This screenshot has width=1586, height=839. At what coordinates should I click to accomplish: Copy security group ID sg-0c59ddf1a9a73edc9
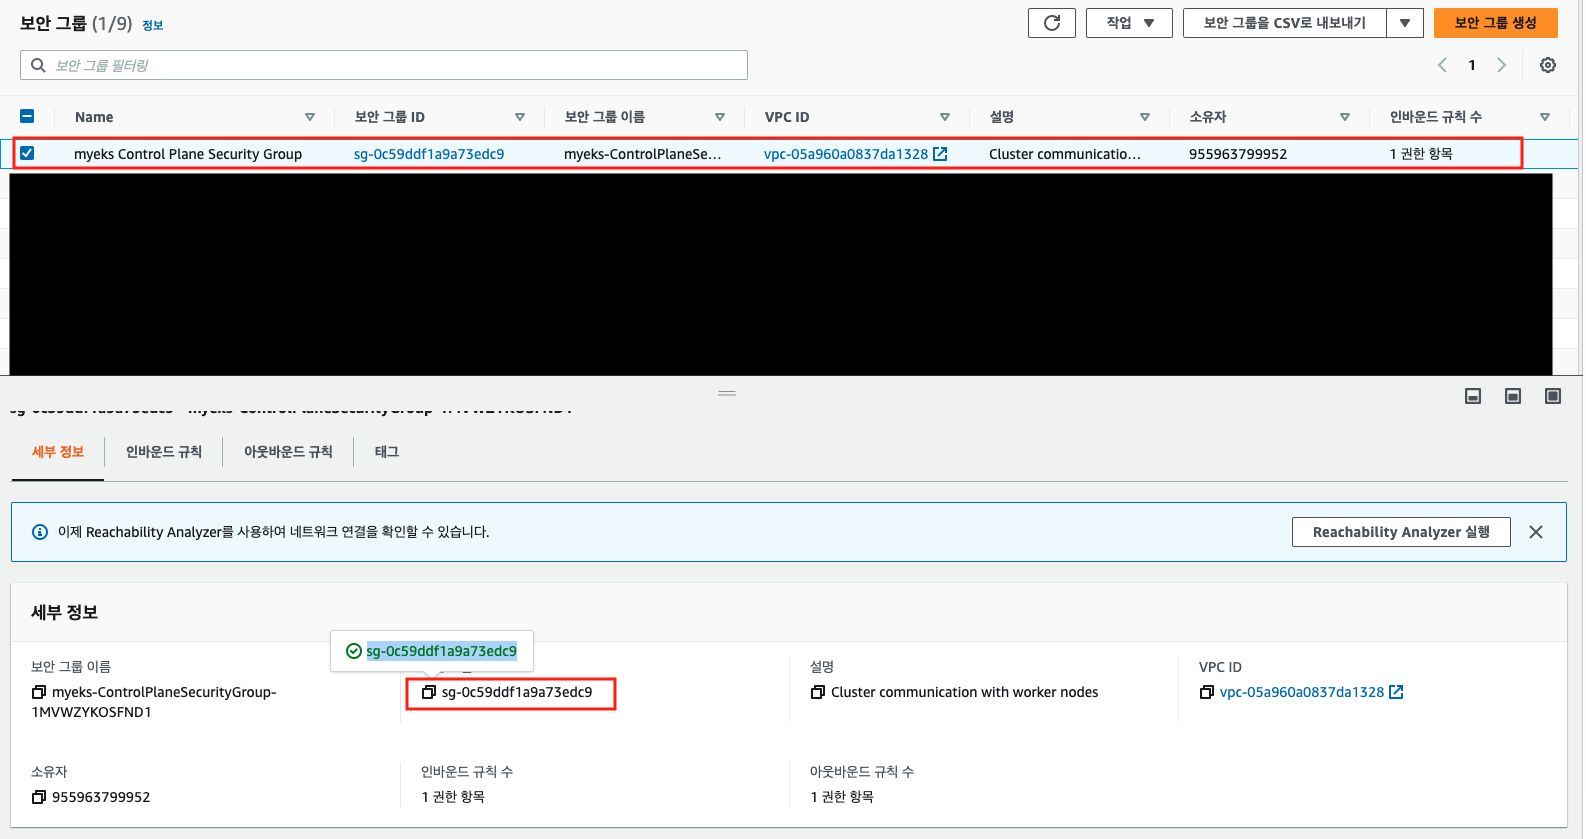click(x=429, y=692)
